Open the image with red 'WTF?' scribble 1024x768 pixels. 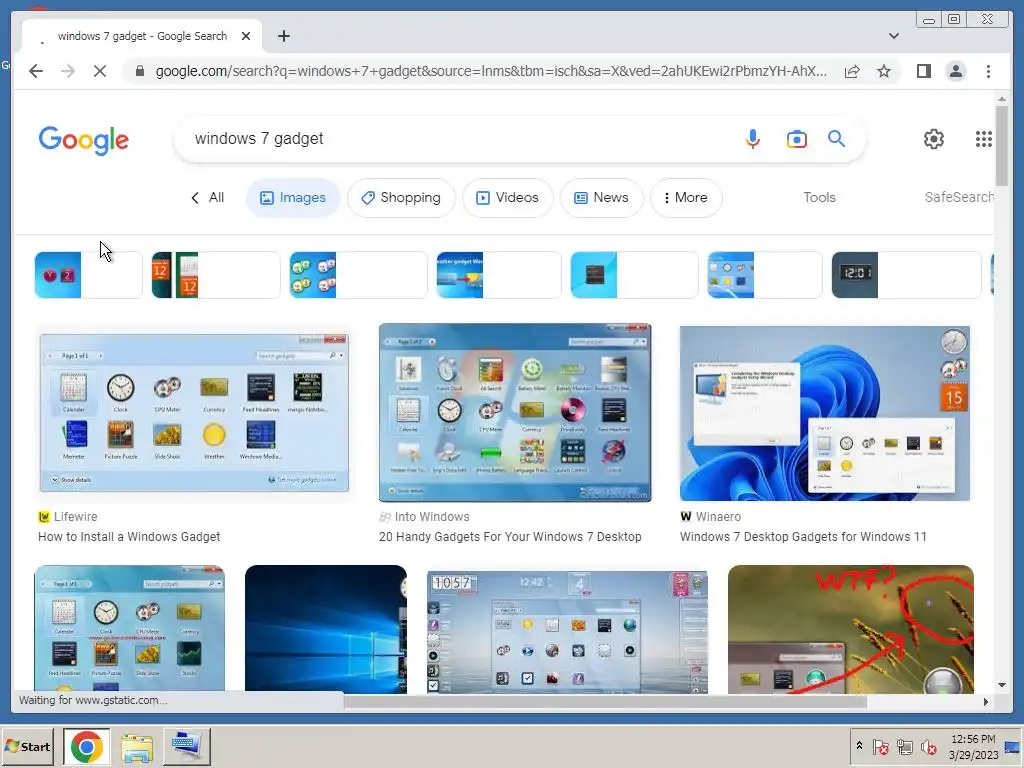[851, 629]
